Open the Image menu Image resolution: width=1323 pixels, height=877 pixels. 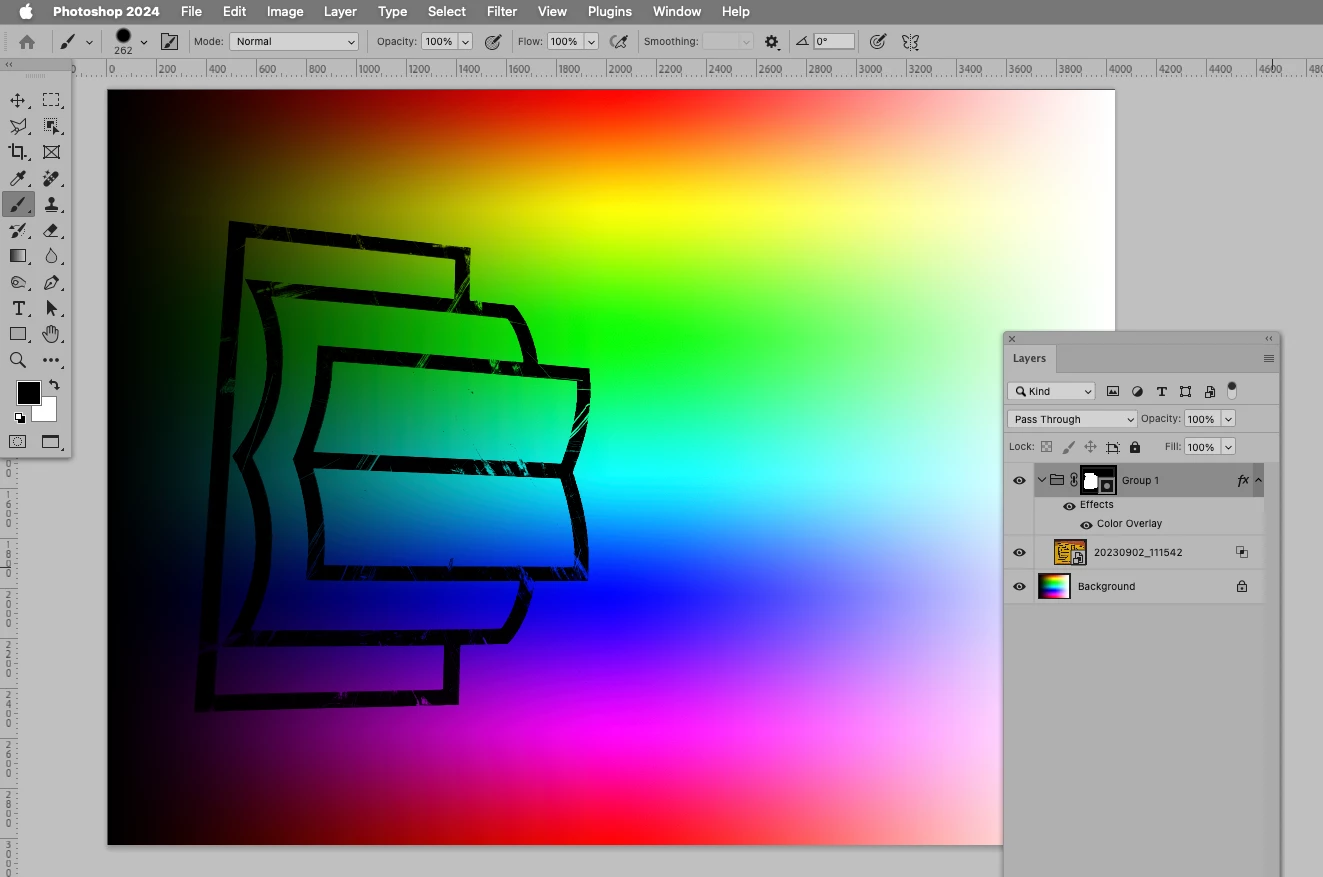(x=285, y=11)
